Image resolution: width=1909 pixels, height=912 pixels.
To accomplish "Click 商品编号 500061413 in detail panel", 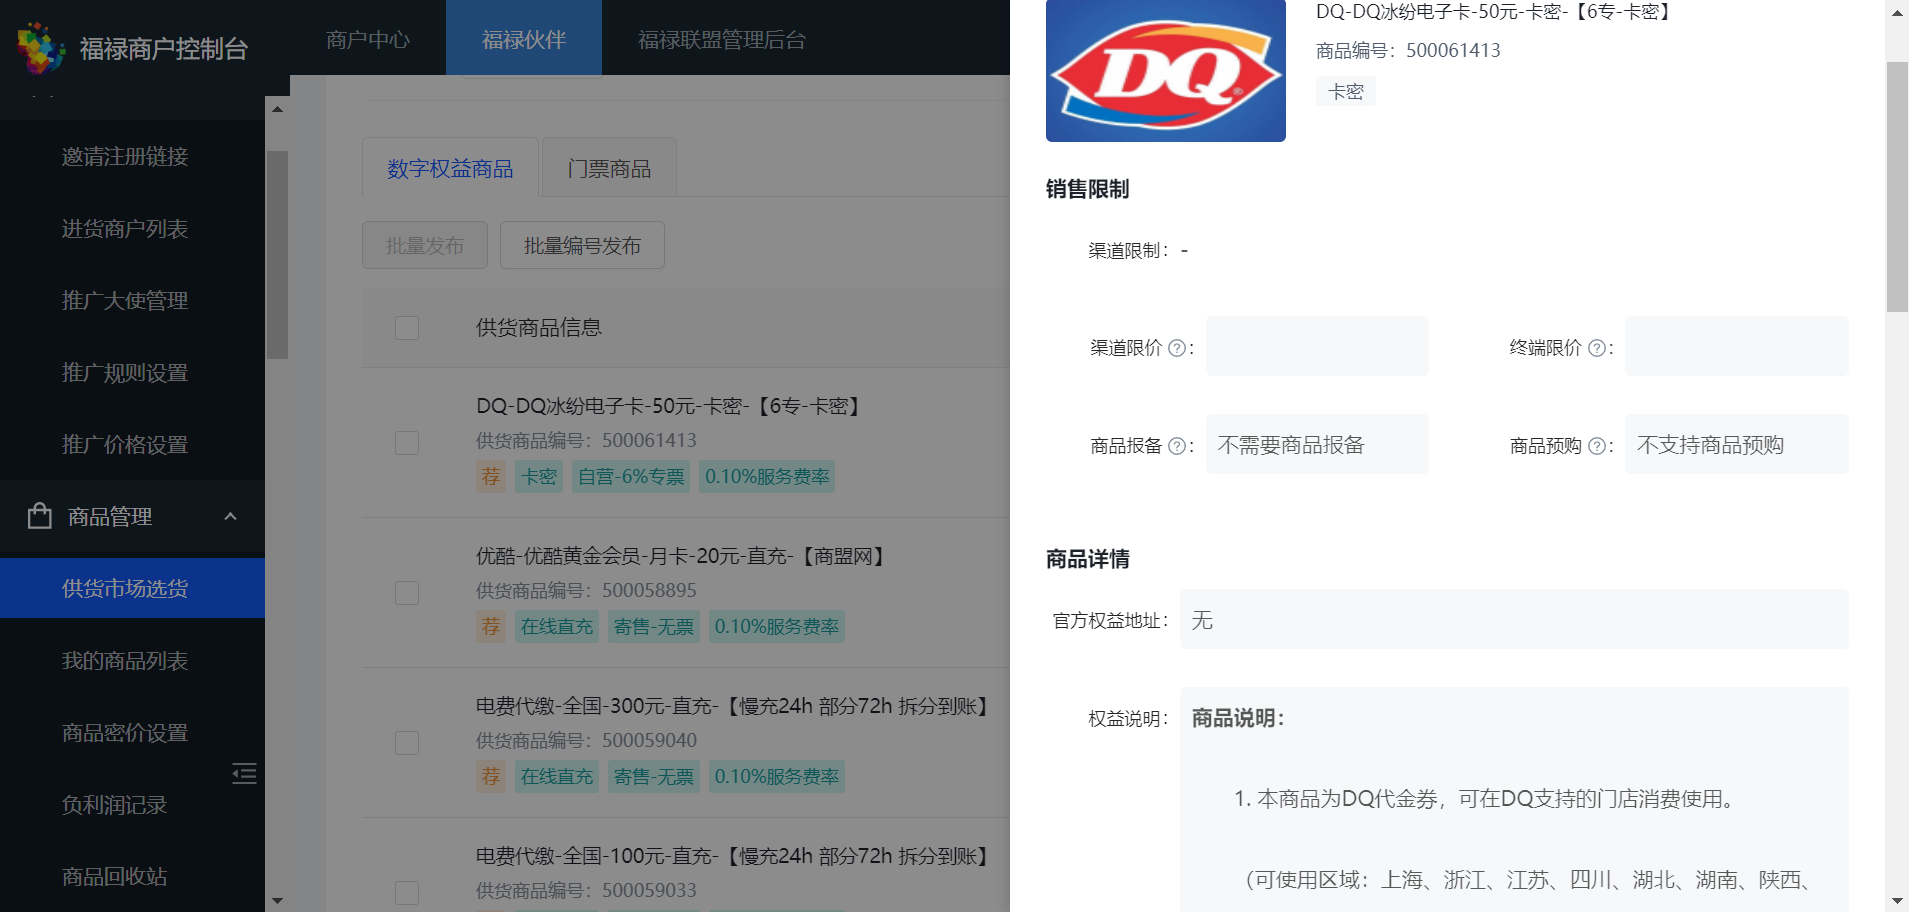I will tap(1408, 50).
